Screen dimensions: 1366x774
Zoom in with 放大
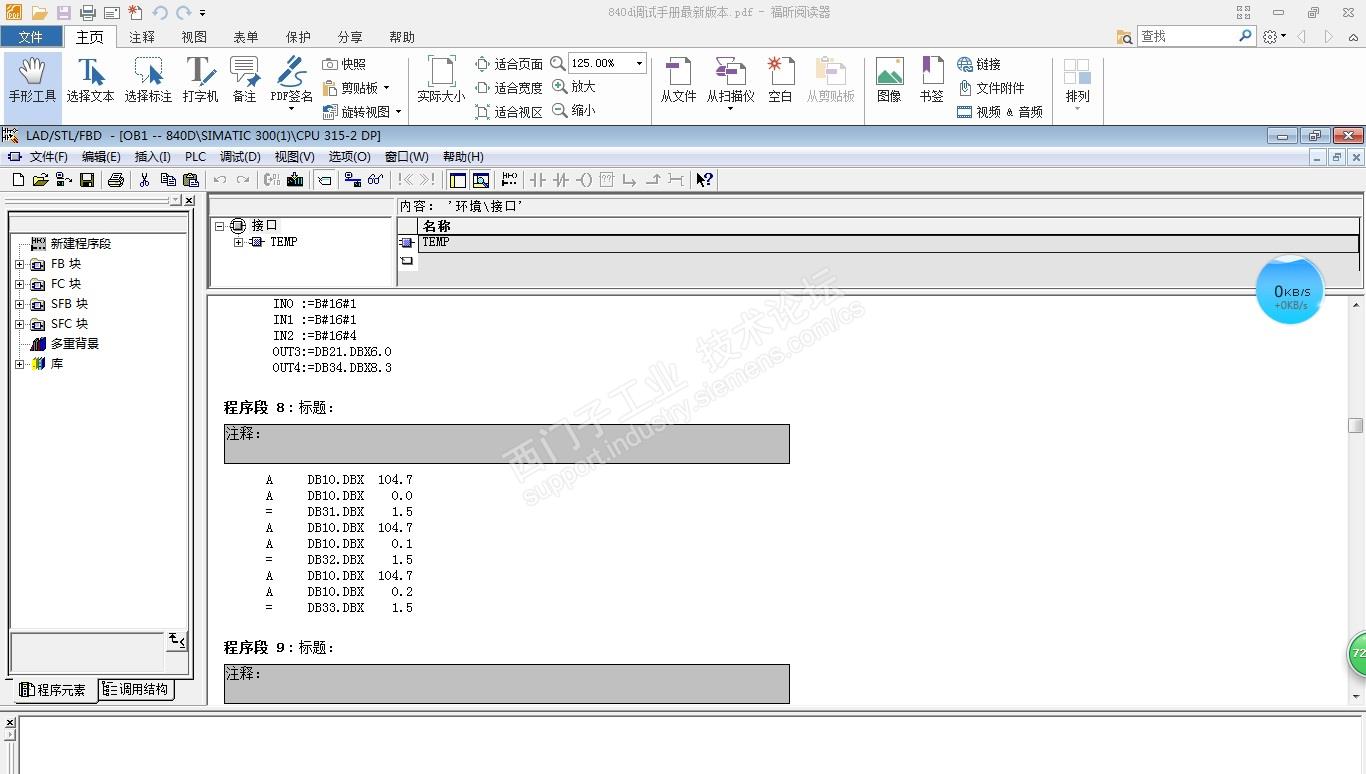574,87
